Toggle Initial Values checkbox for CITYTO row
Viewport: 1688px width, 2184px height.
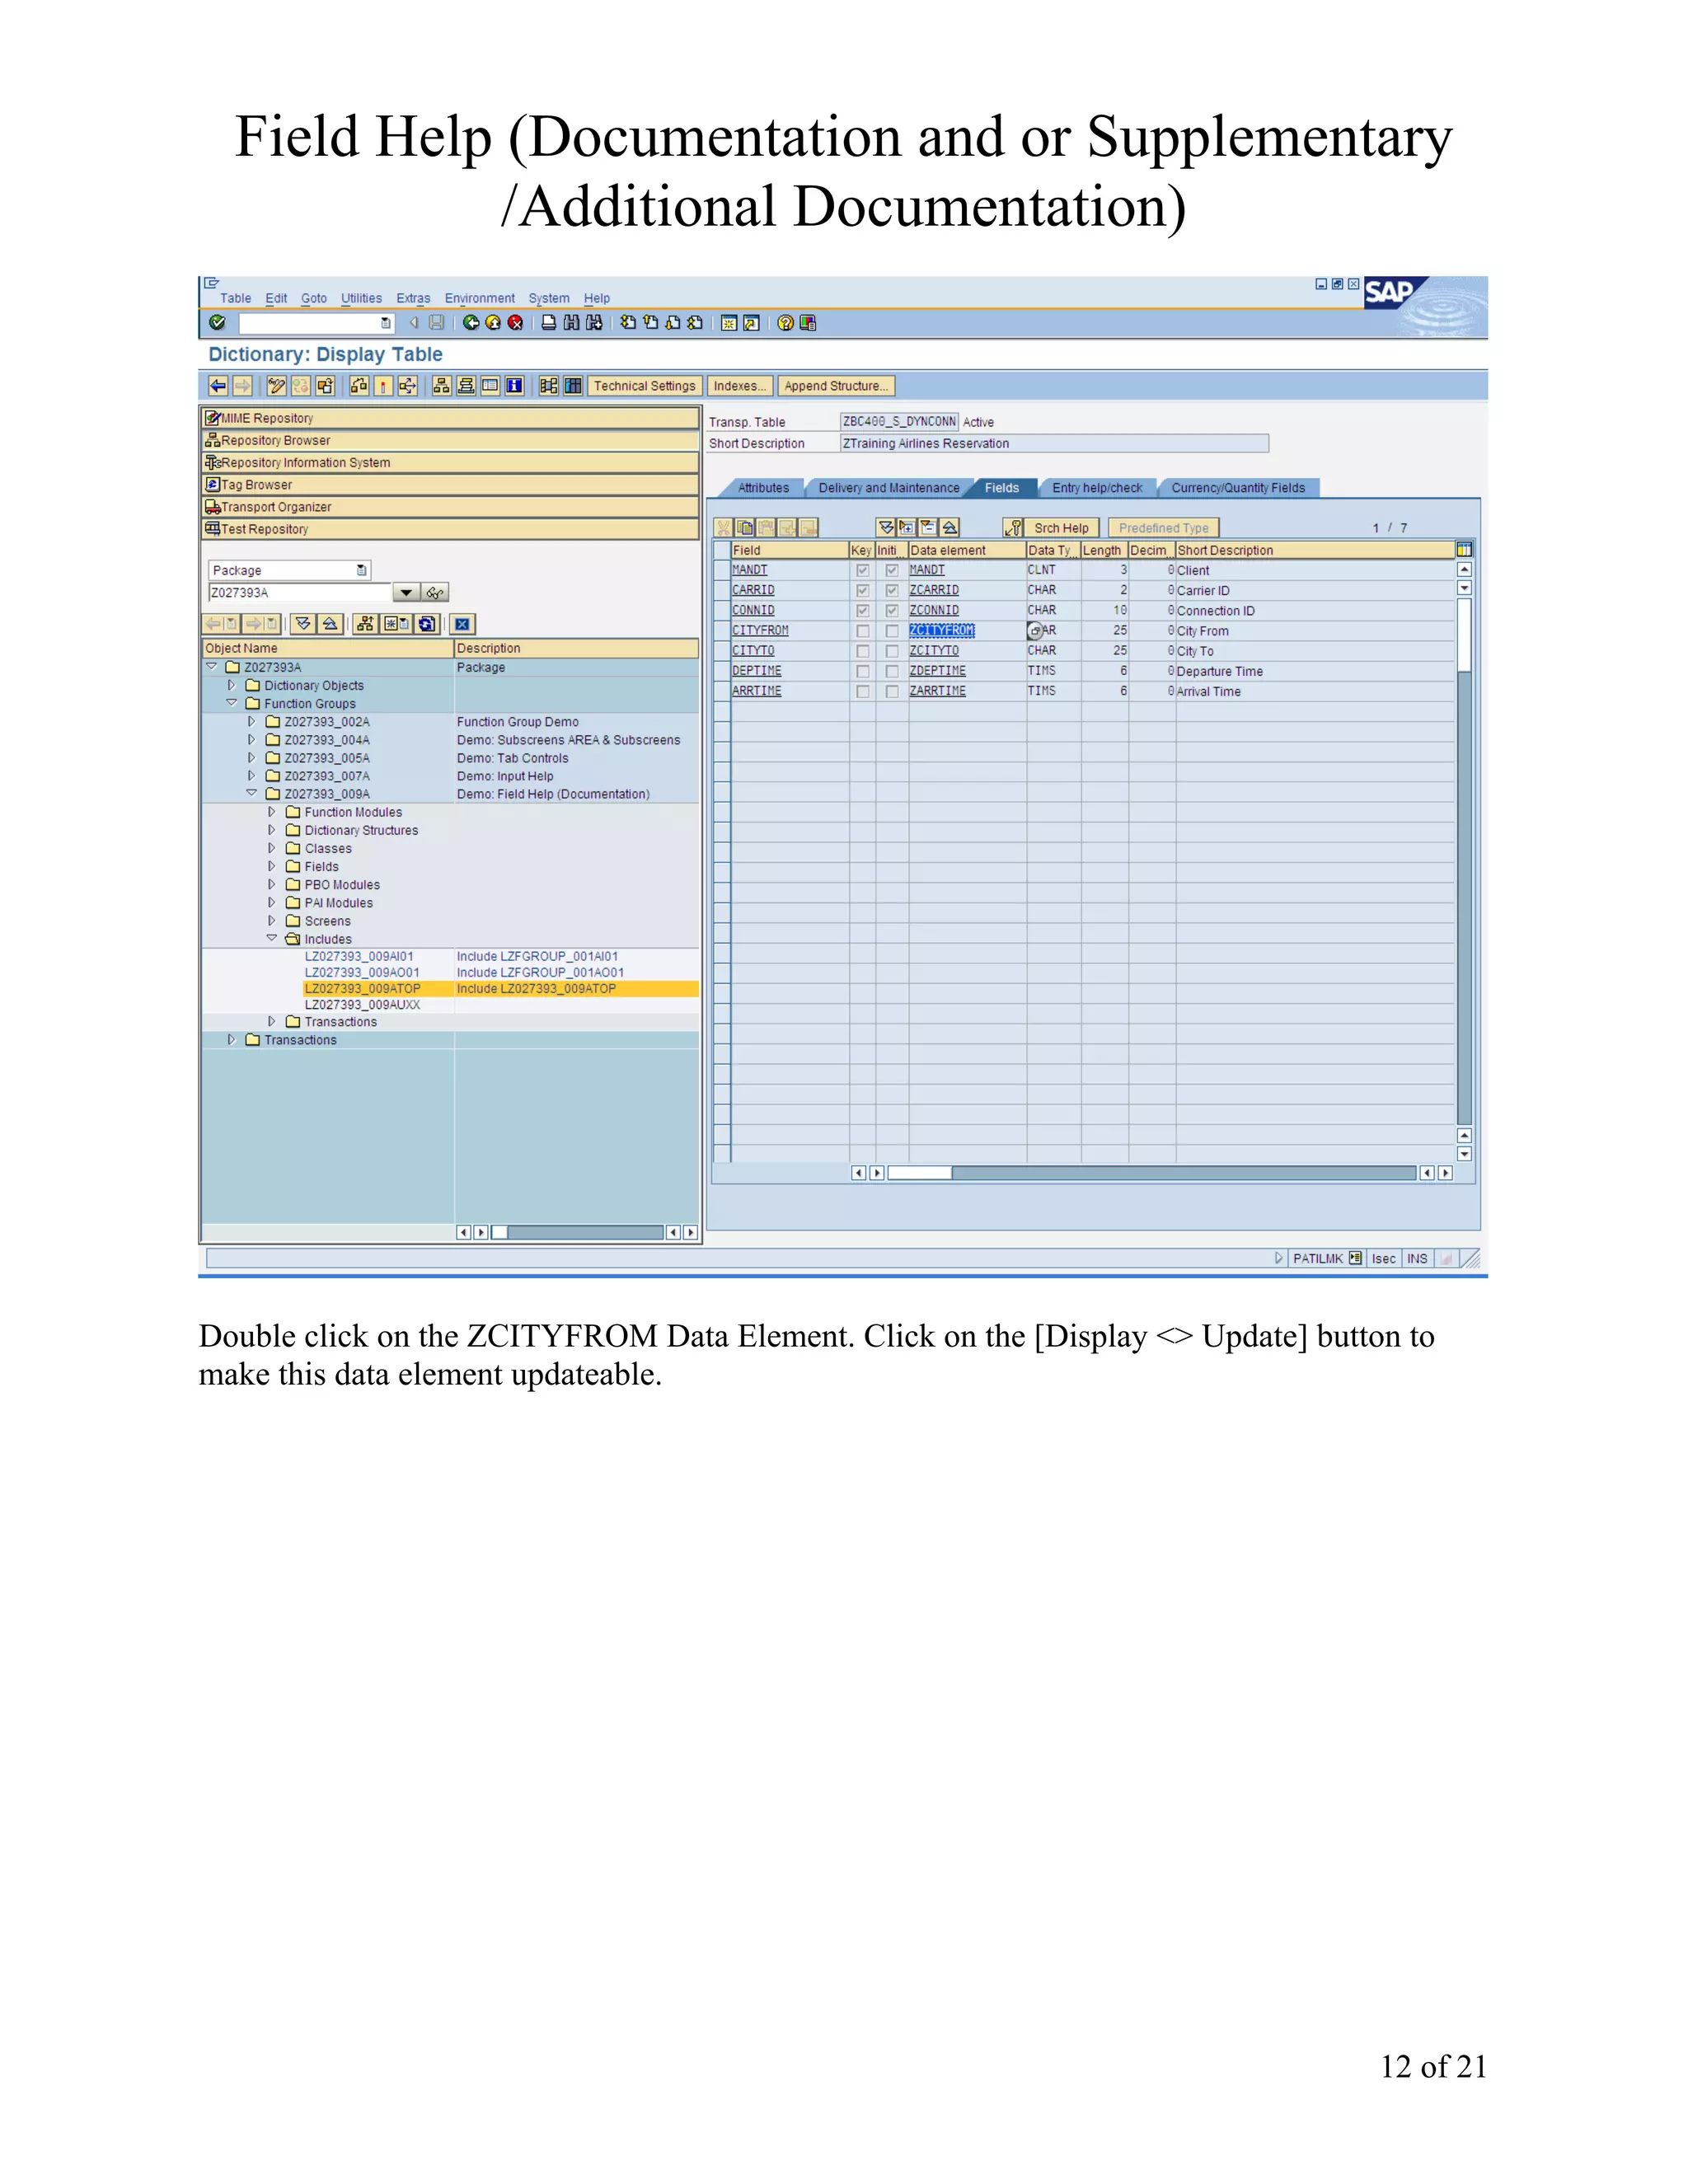[x=892, y=651]
